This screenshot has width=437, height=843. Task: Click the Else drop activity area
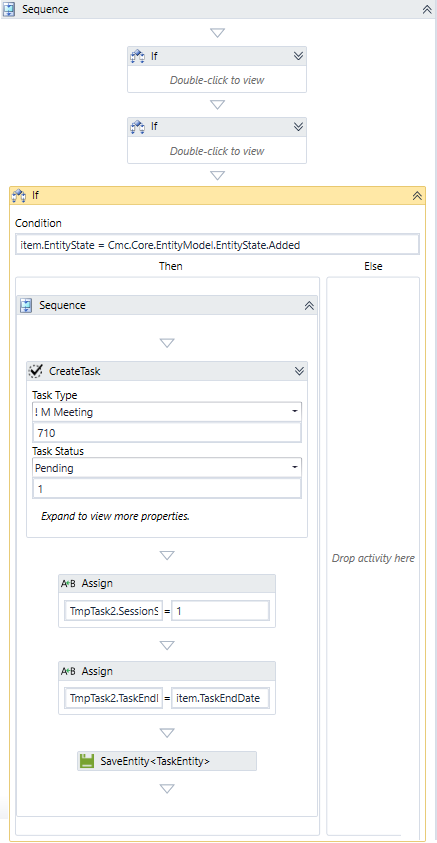373,558
